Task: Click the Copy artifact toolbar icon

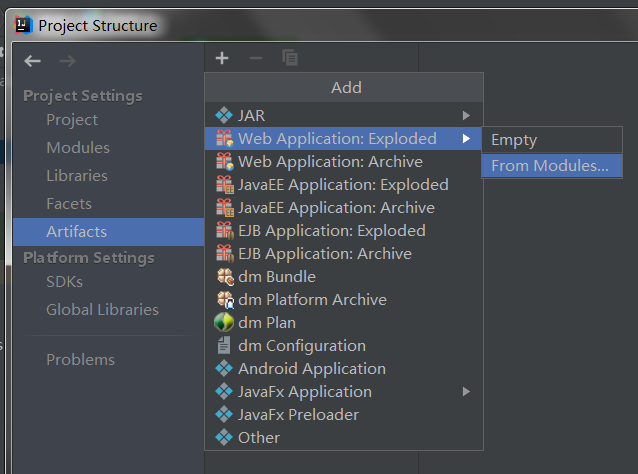Action: (x=290, y=58)
